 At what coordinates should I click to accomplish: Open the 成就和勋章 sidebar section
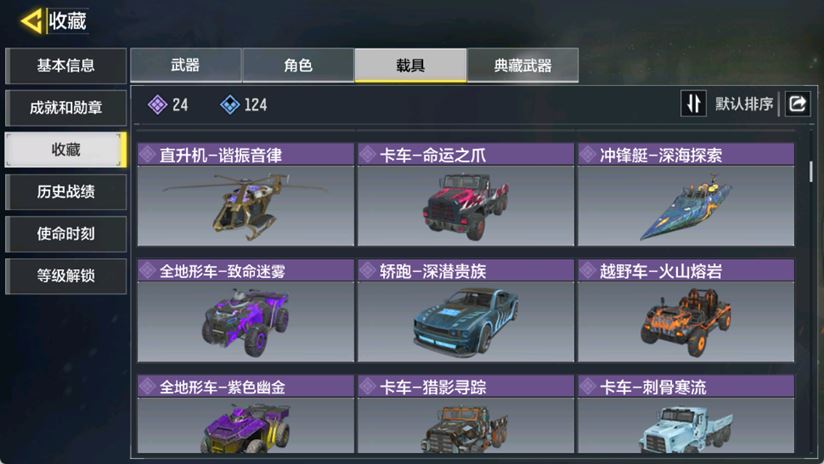(x=66, y=108)
